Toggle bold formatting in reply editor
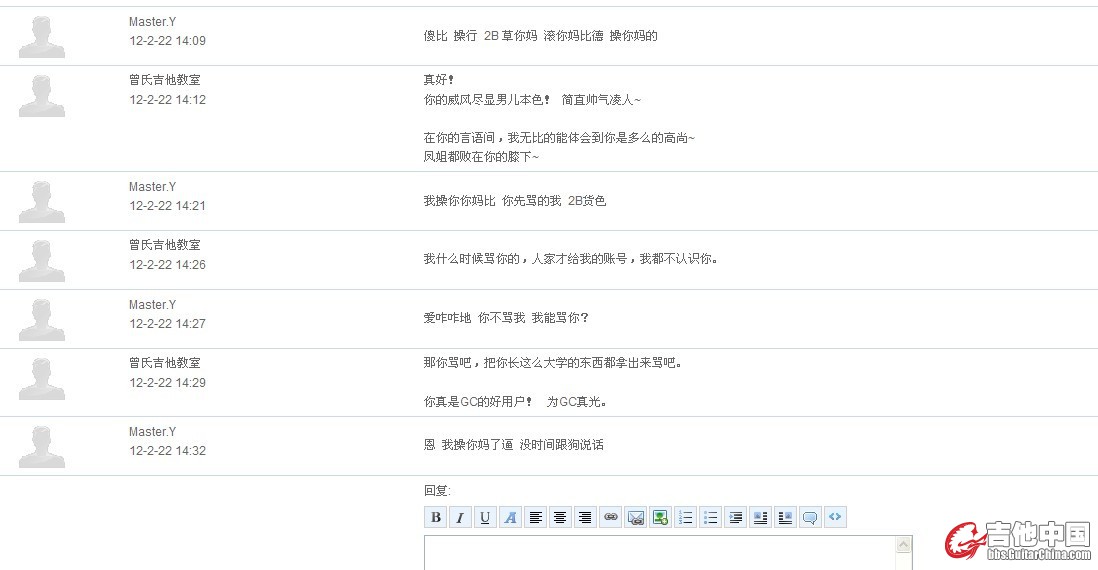 click(x=436, y=517)
